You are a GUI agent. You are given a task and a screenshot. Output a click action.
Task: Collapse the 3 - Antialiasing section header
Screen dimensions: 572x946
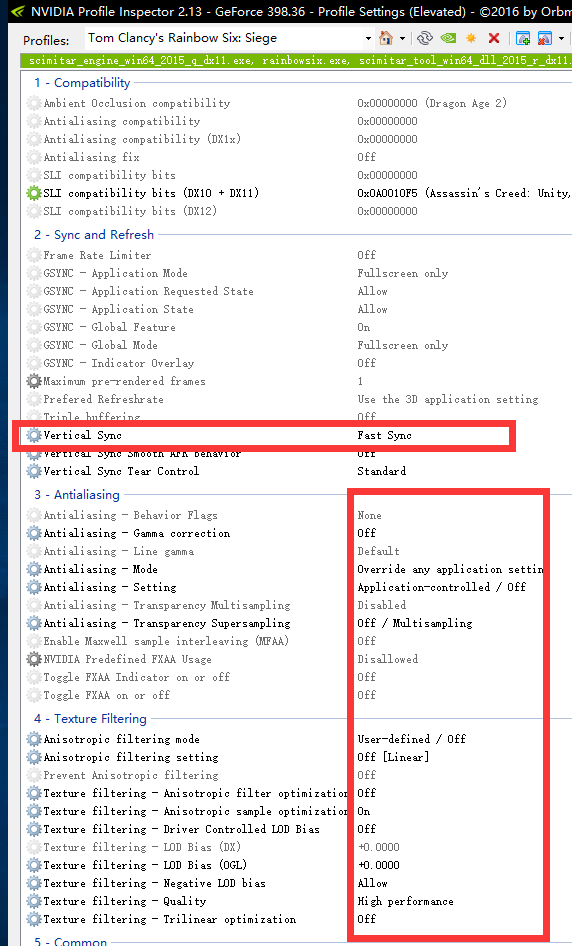[77, 495]
